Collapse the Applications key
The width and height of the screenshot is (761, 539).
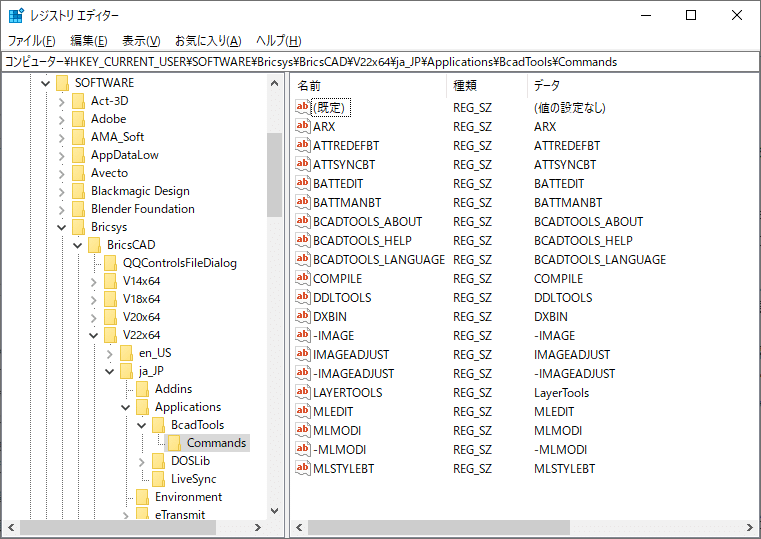point(126,407)
